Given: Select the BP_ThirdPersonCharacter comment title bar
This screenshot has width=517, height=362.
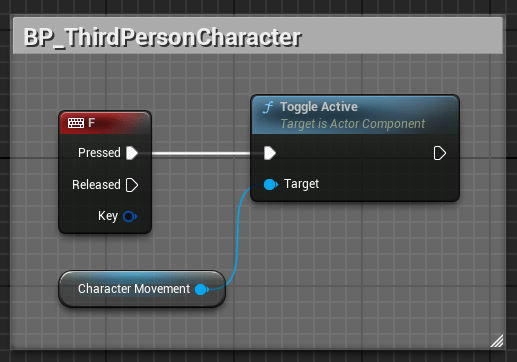Looking at the screenshot, I should coord(258,36).
